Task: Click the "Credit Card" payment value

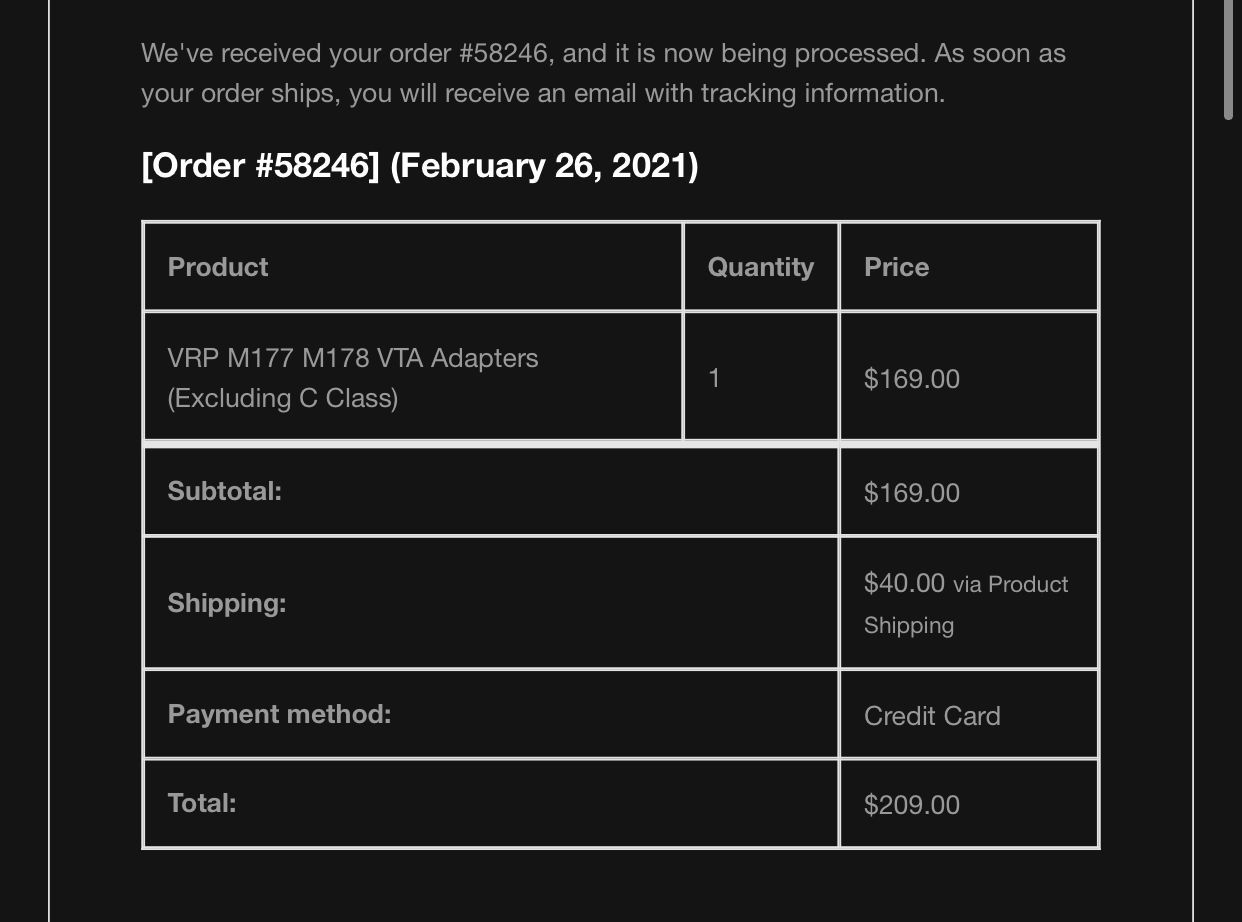Action: click(932, 716)
